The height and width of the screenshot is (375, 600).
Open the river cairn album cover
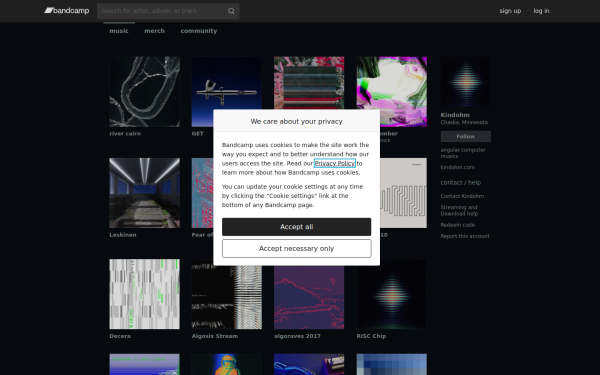coord(144,92)
